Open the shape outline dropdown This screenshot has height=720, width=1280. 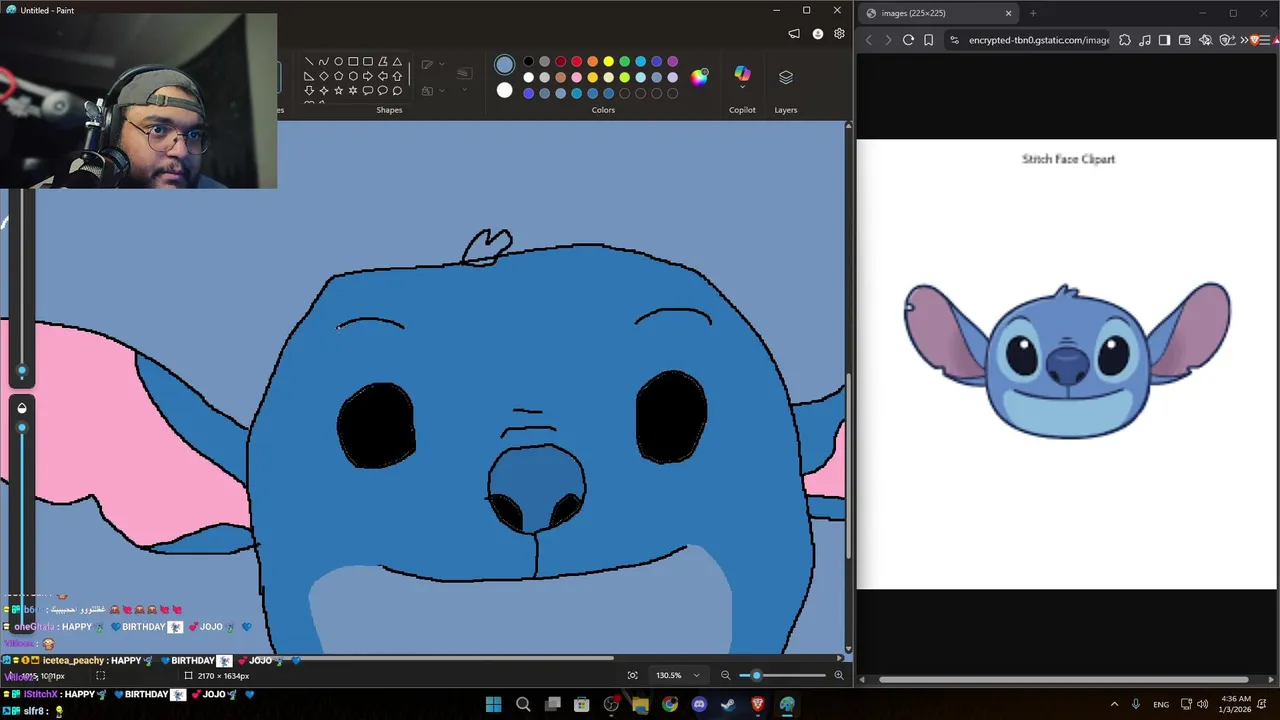pos(442,64)
